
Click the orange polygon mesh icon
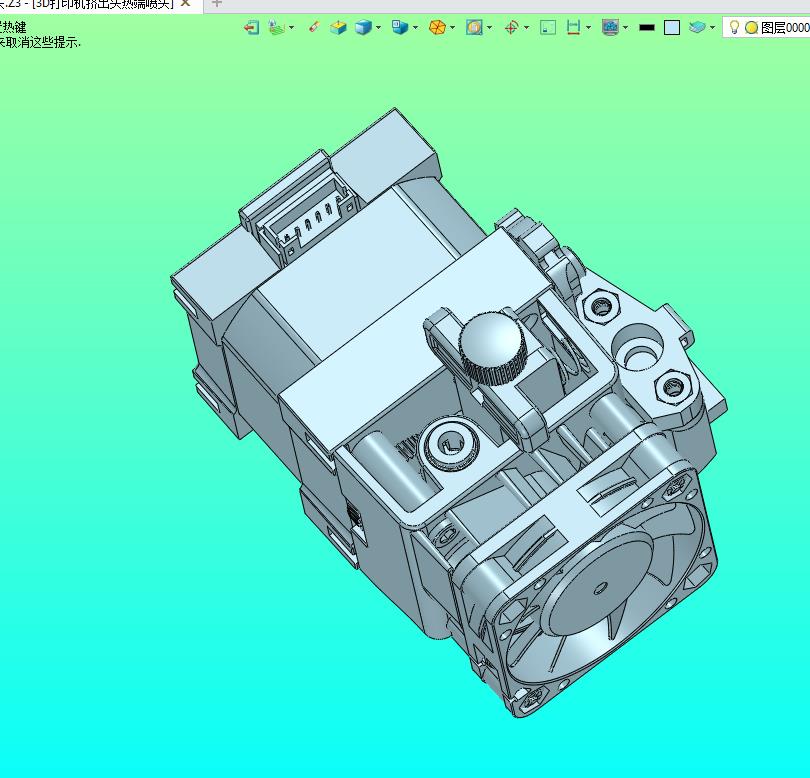[437, 27]
